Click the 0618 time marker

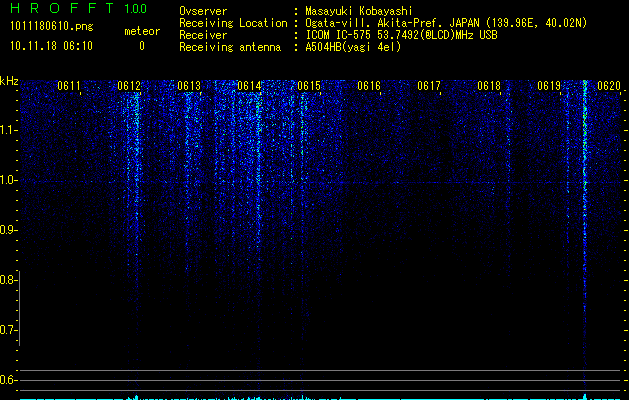(489, 86)
